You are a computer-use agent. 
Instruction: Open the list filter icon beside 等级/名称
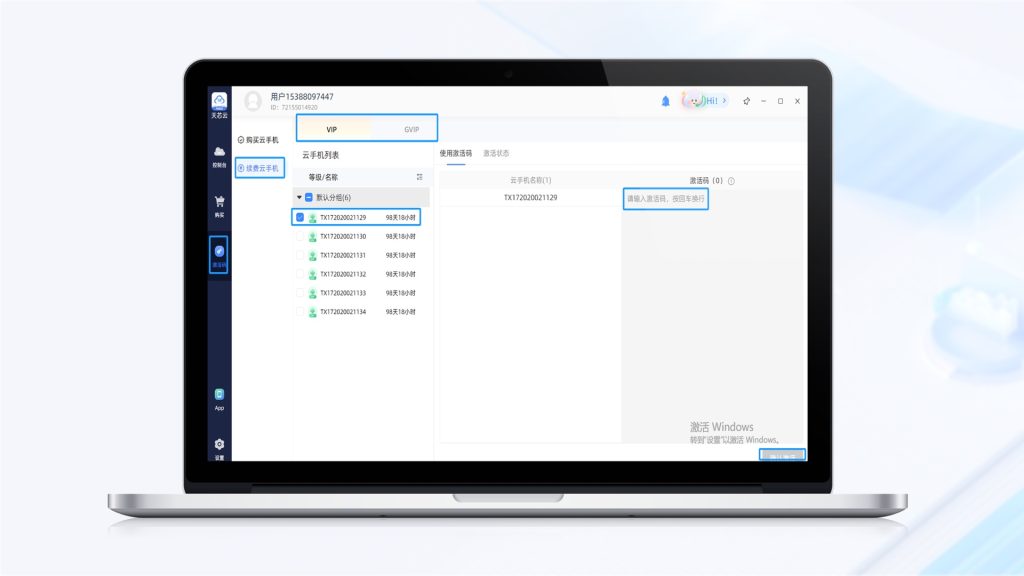tap(420, 177)
